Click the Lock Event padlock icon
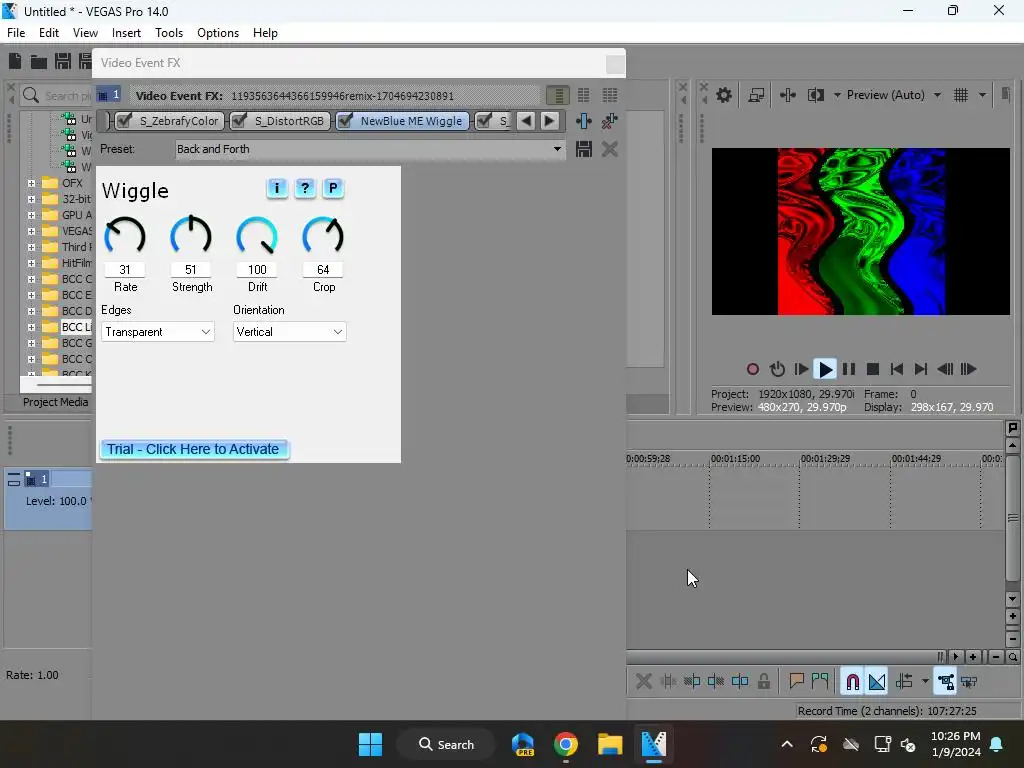The image size is (1024, 768). click(763, 682)
